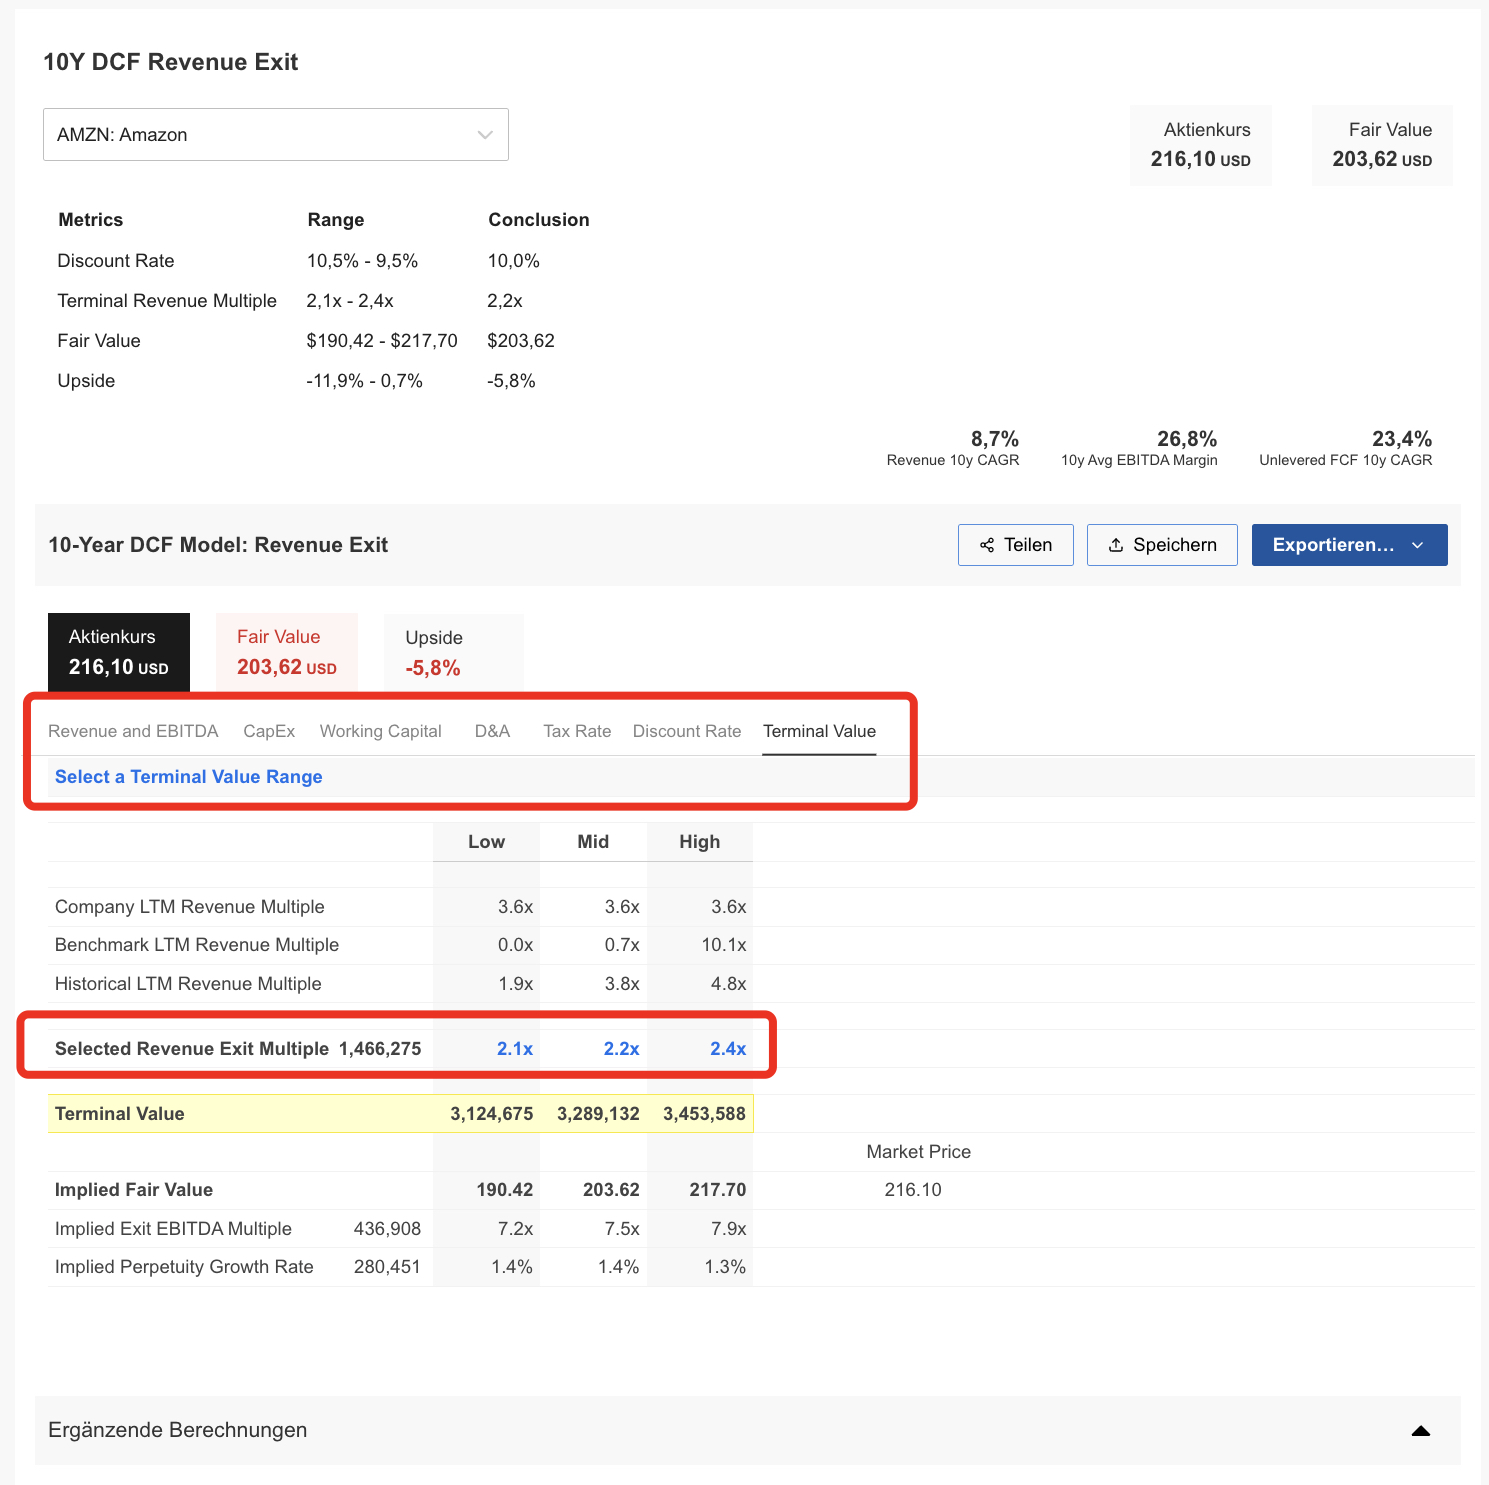Click the Company LTM Revenue Multiple label
The height and width of the screenshot is (1485, 1489).
[190, 907]
